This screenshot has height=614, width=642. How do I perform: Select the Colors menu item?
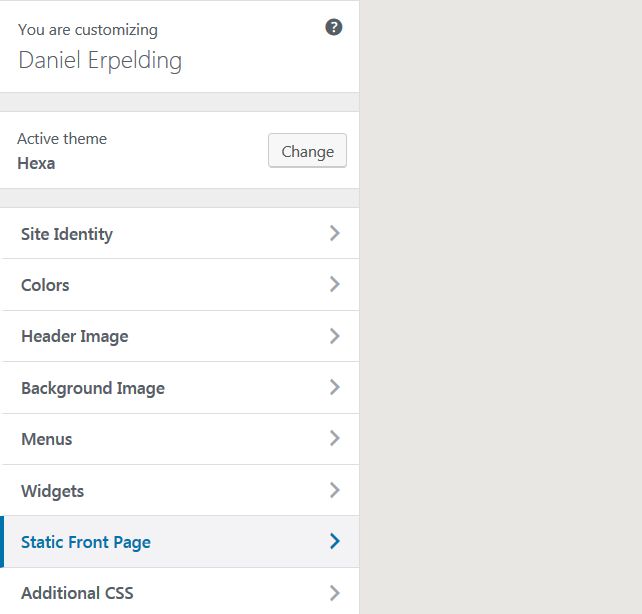tap(45, 285)
